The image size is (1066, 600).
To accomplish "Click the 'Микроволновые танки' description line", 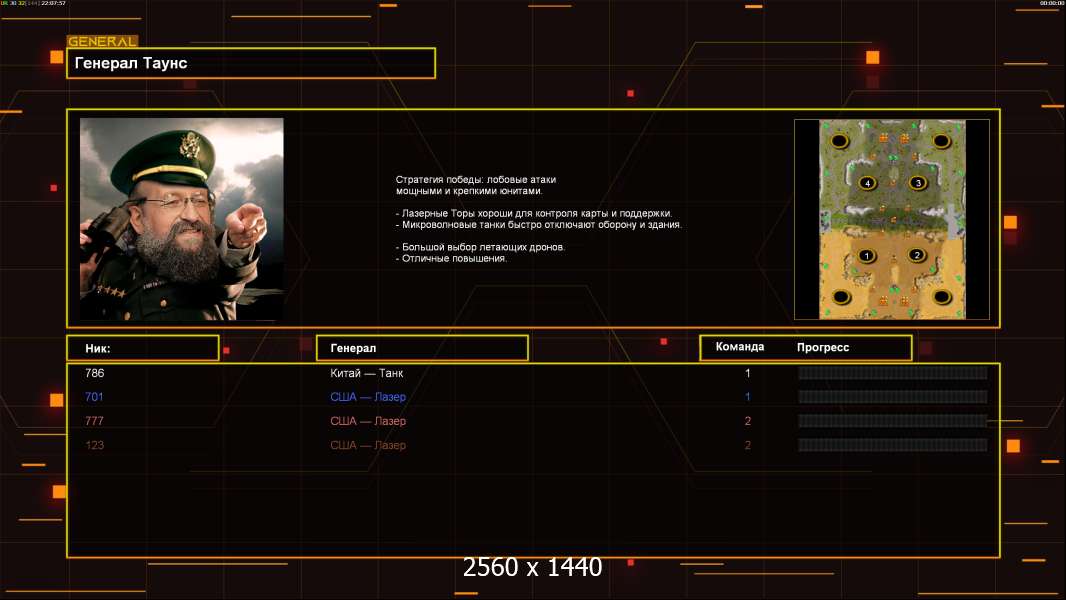I will point(538,224).
